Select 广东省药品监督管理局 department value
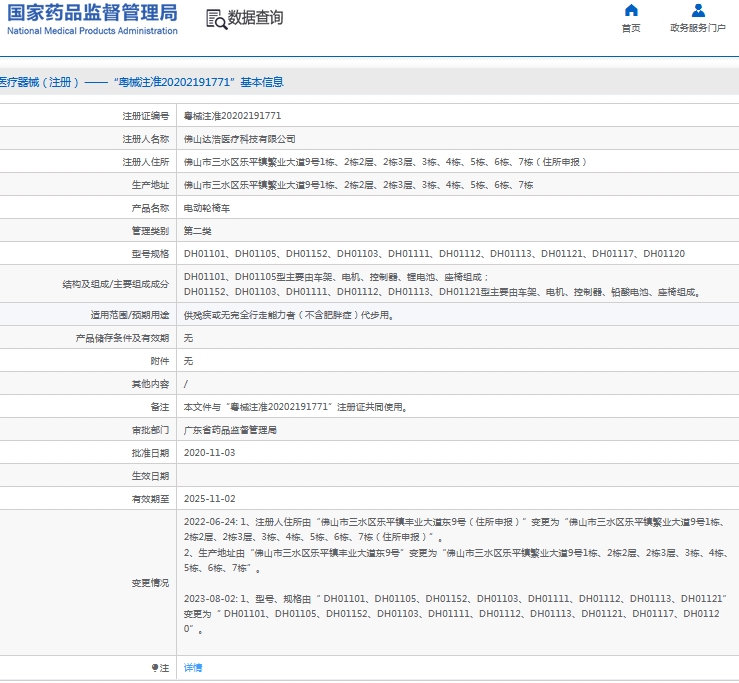The image size is (739, 683). coord(230,430)
